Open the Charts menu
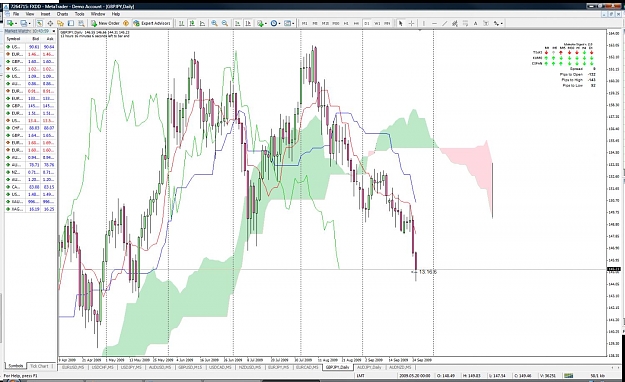625x382 pixels. tap(63, 14)
